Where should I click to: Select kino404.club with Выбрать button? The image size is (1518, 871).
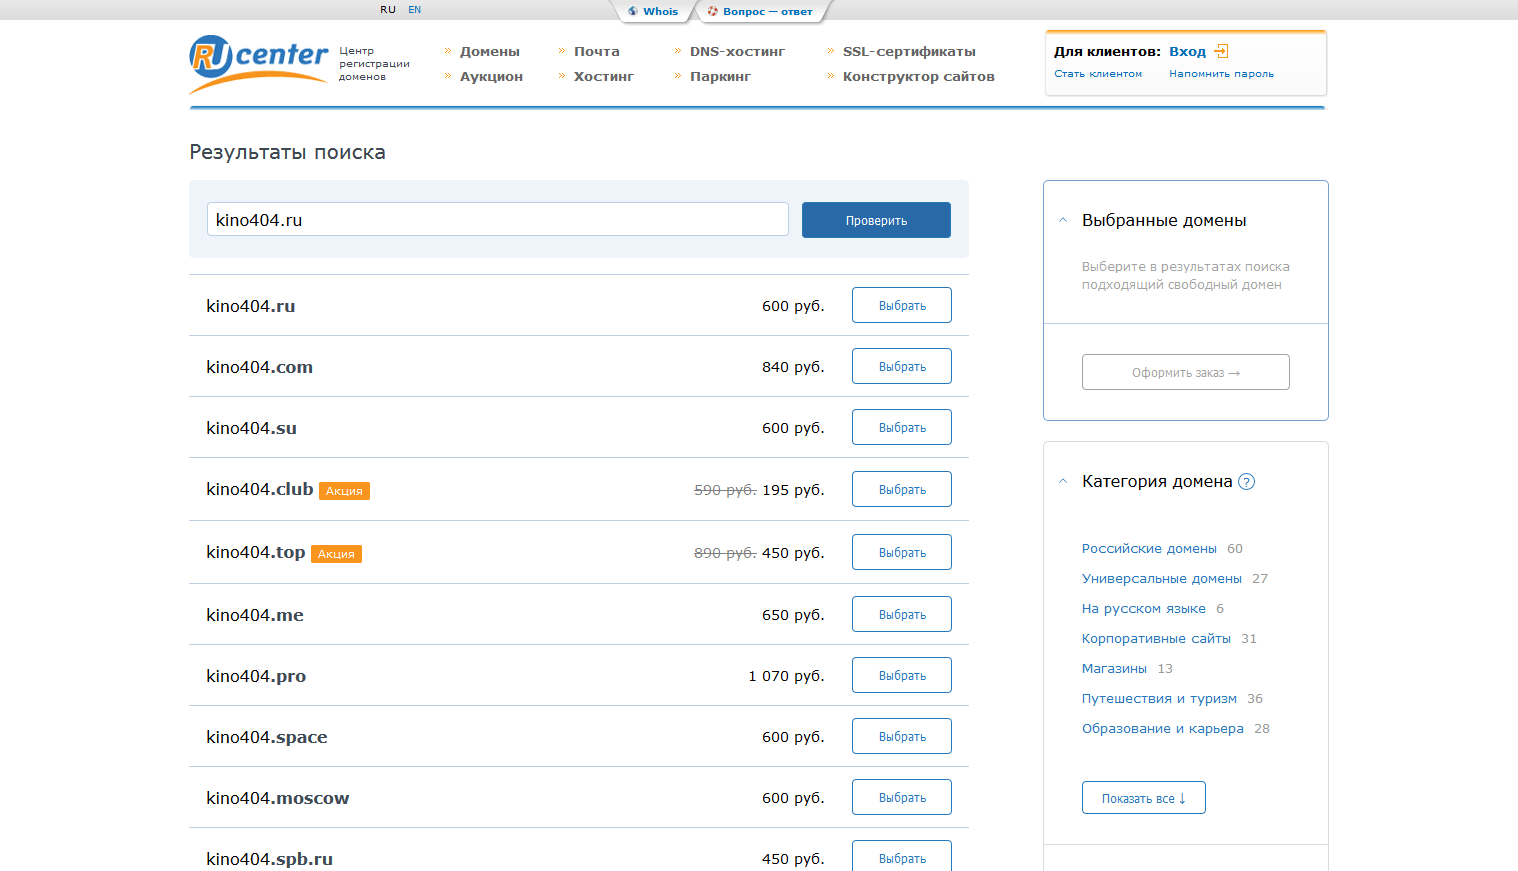pos(902,489)
